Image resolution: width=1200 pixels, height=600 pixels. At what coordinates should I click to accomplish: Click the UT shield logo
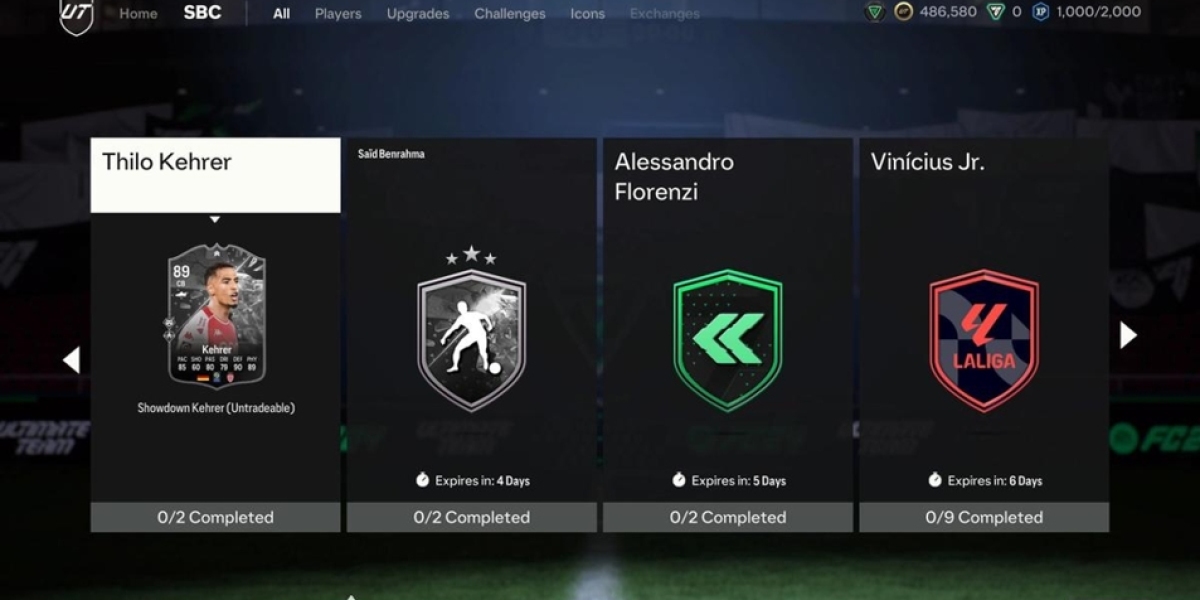click(76, 14)
